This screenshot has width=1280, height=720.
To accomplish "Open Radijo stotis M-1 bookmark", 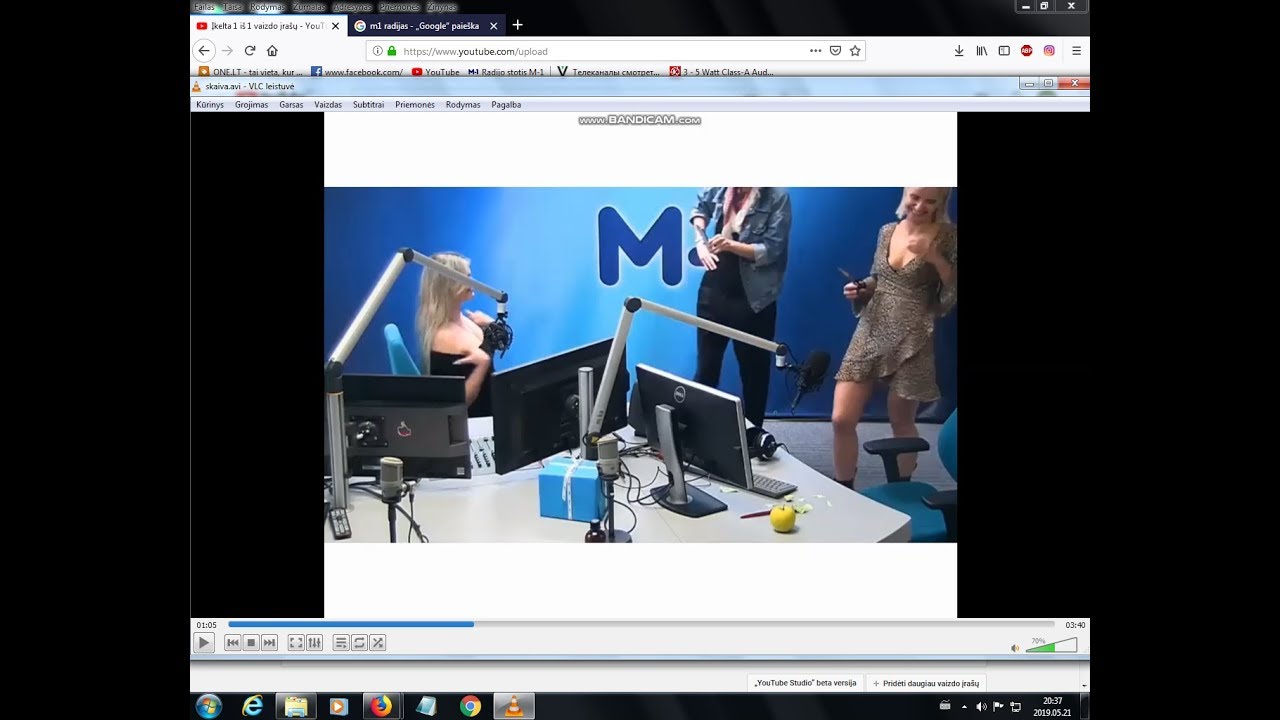I will click(506, 72).
